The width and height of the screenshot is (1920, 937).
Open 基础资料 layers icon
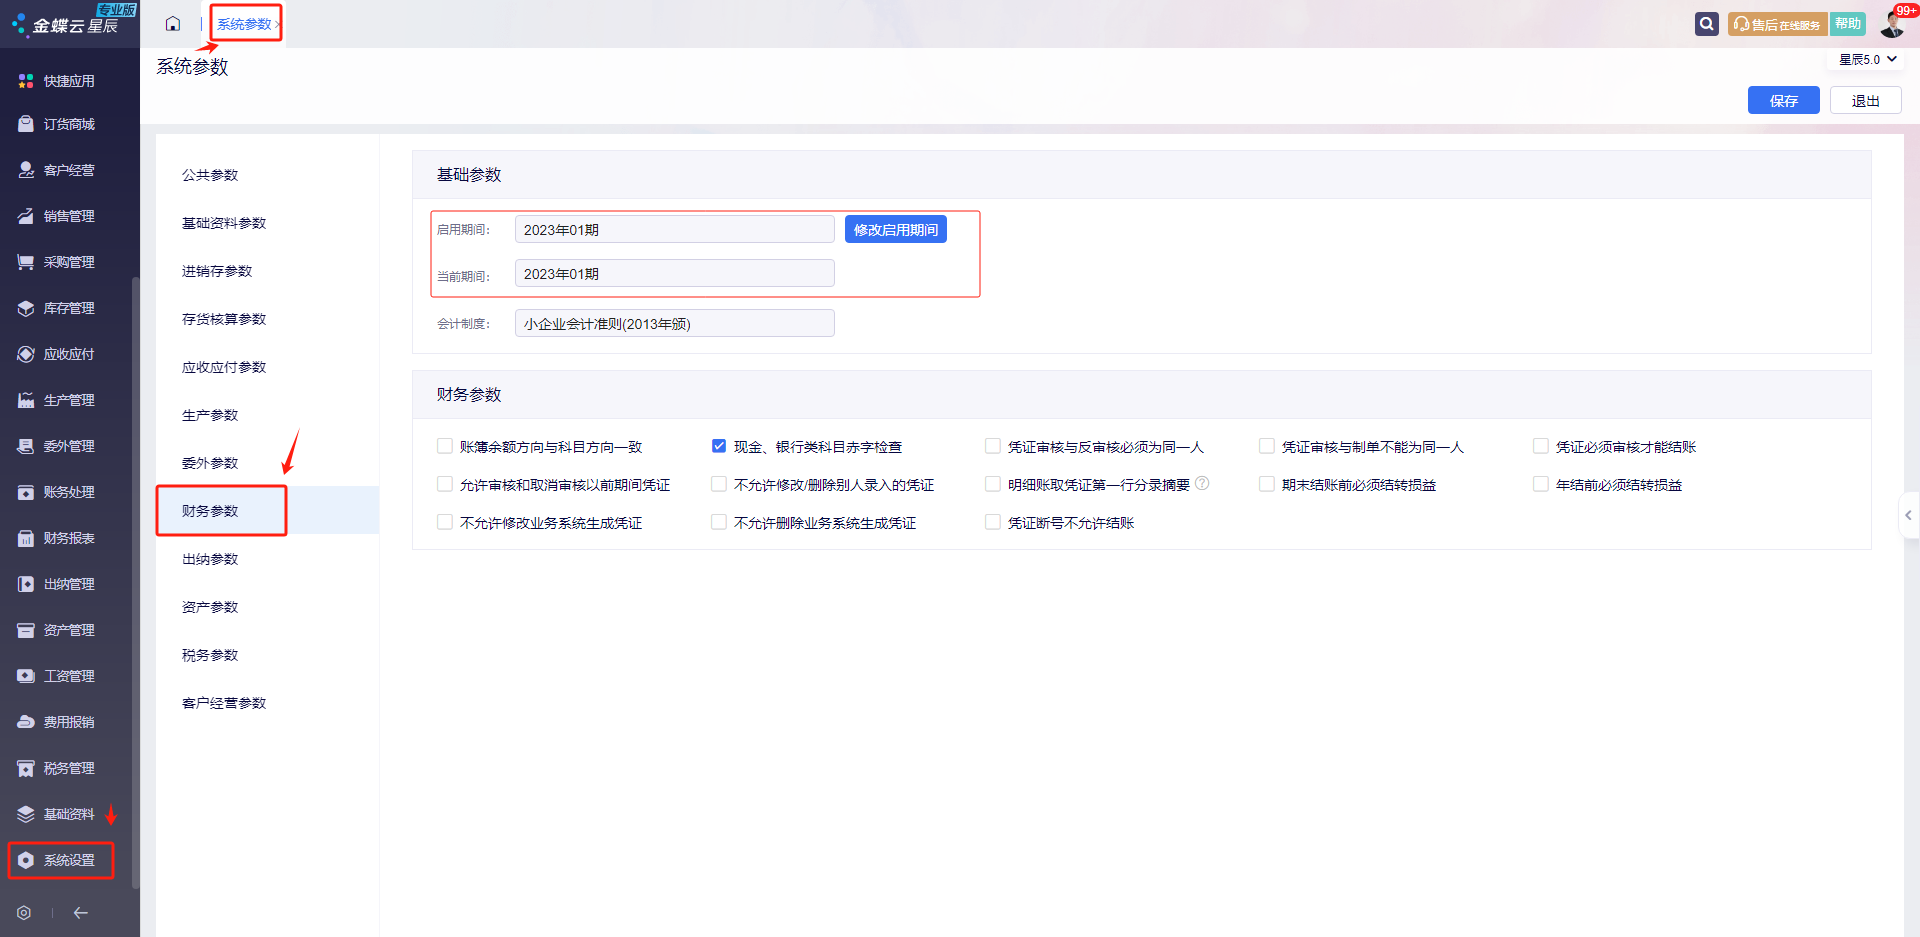pos(26,814)
